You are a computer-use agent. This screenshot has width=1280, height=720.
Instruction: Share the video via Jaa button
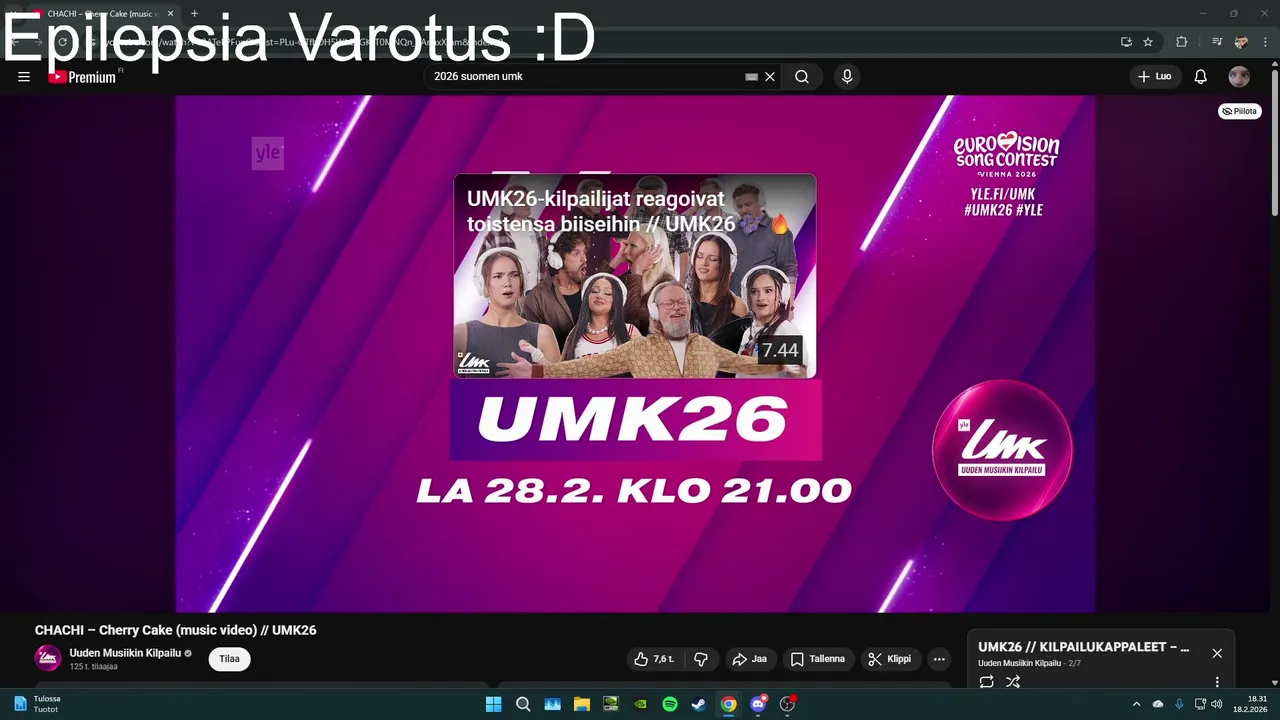tap(750, 659)
